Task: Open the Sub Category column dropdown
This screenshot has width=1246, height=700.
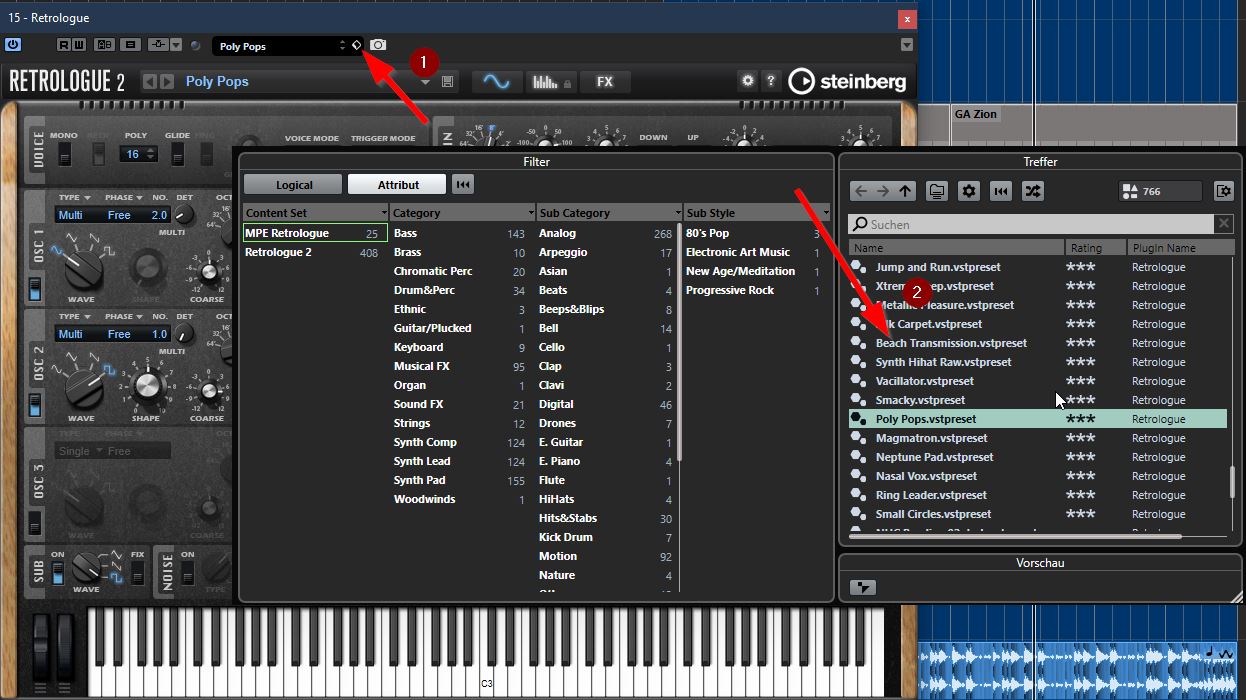Action: (677, 213)
